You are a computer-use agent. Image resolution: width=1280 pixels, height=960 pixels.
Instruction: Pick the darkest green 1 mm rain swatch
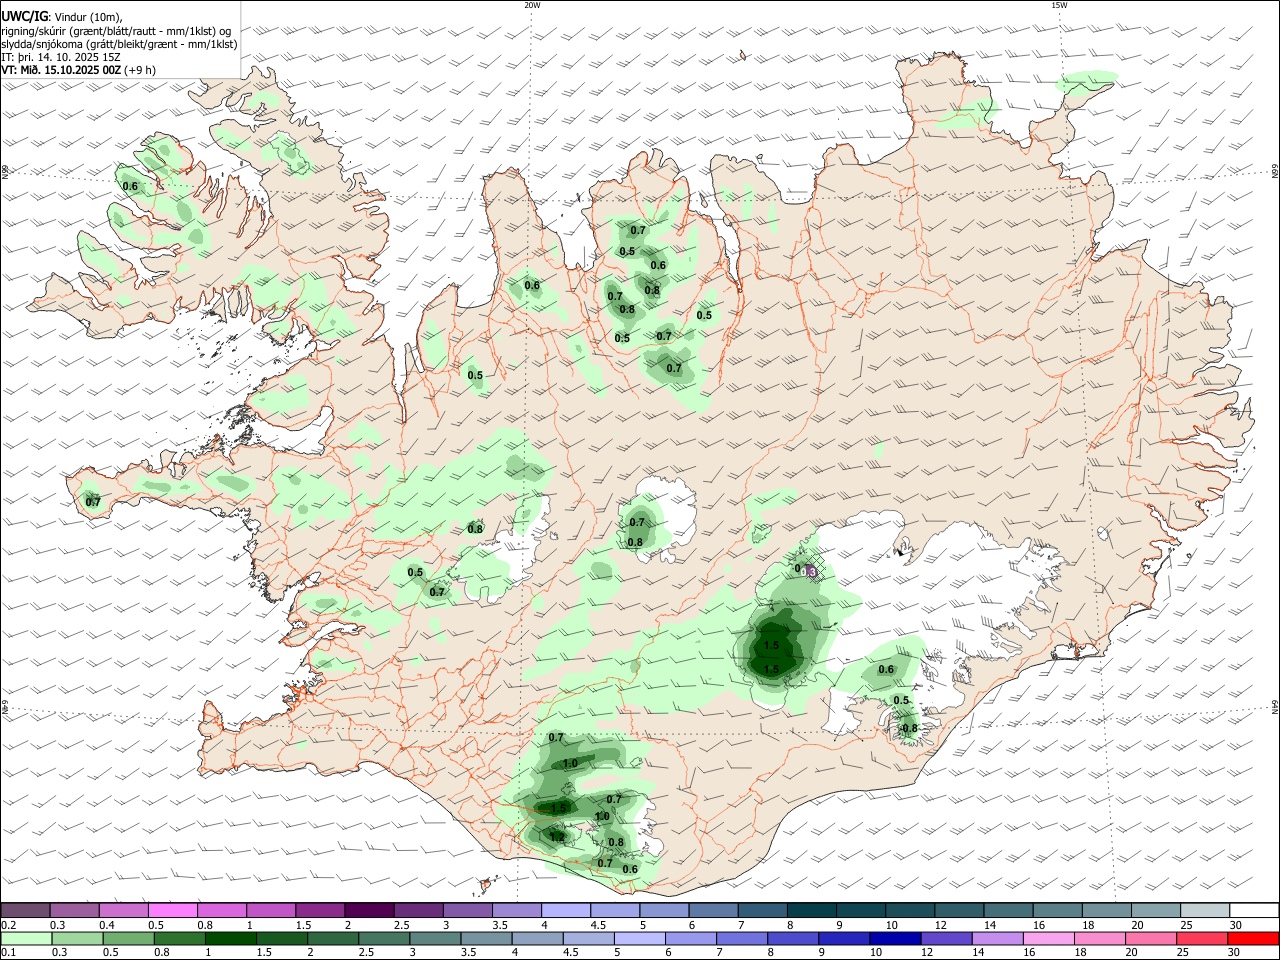click(x=230, y=938)
